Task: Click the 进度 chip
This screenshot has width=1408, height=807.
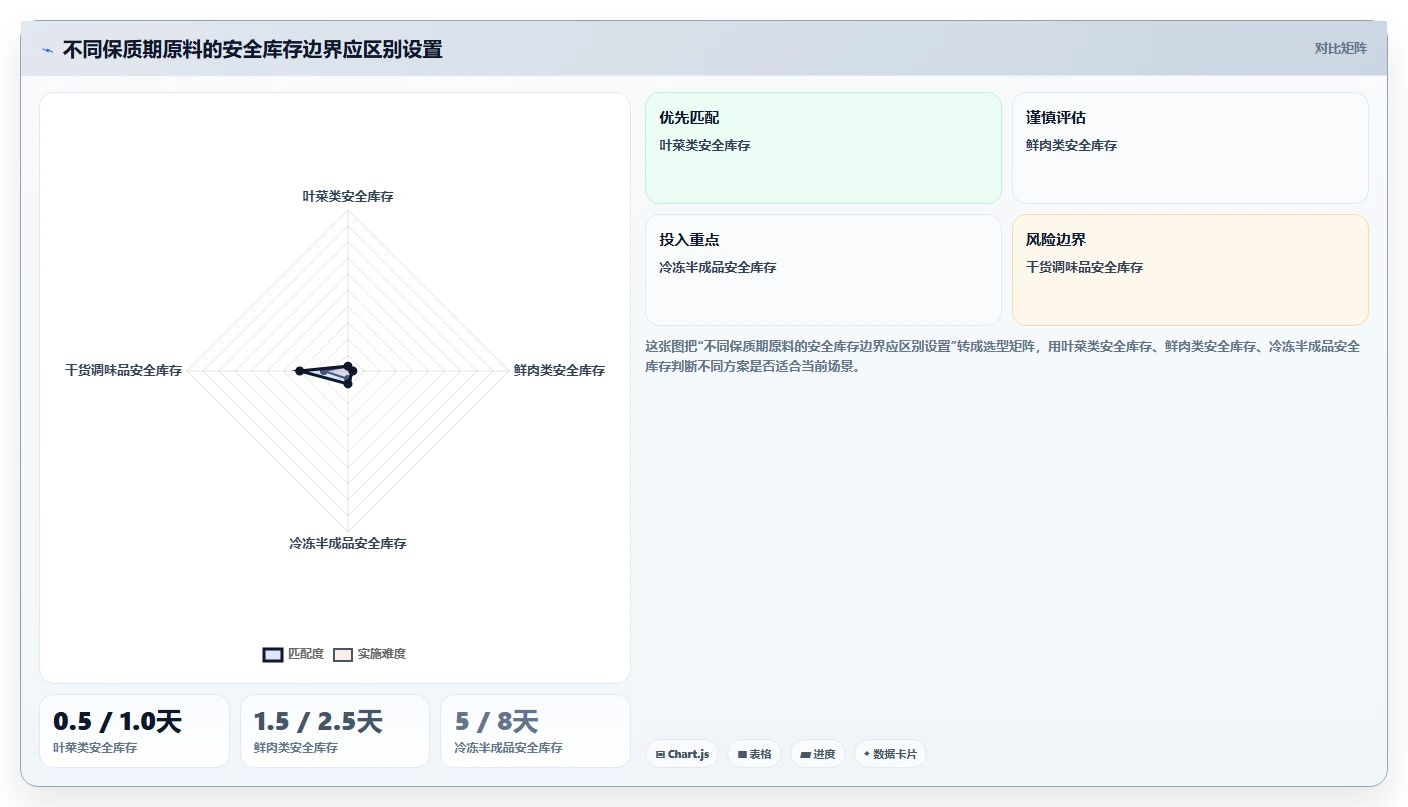Action: tap(818, 754)
